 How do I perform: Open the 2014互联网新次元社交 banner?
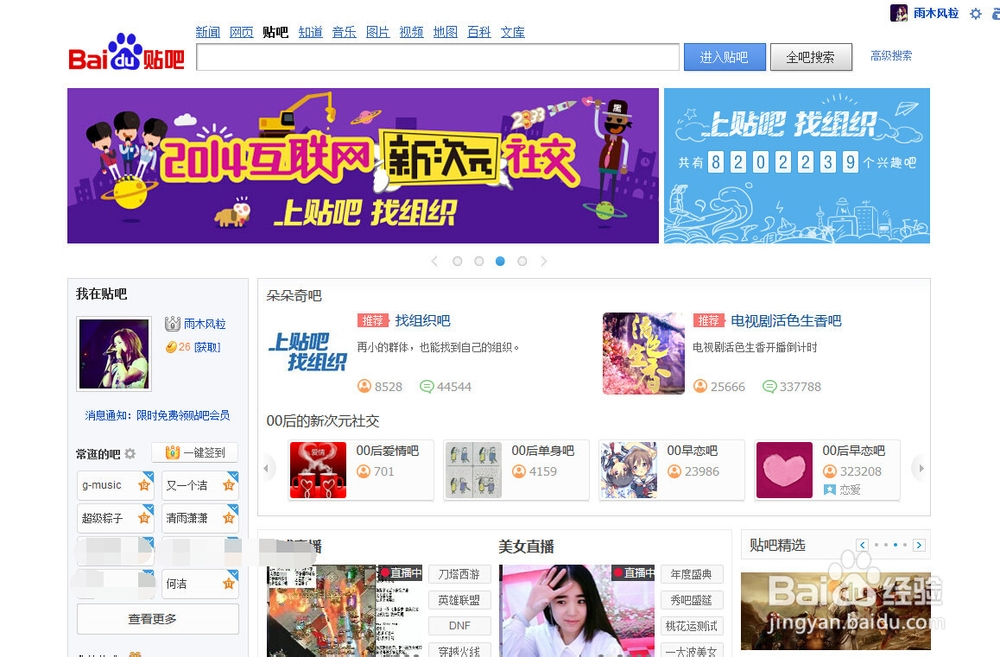tap(363, 166)
